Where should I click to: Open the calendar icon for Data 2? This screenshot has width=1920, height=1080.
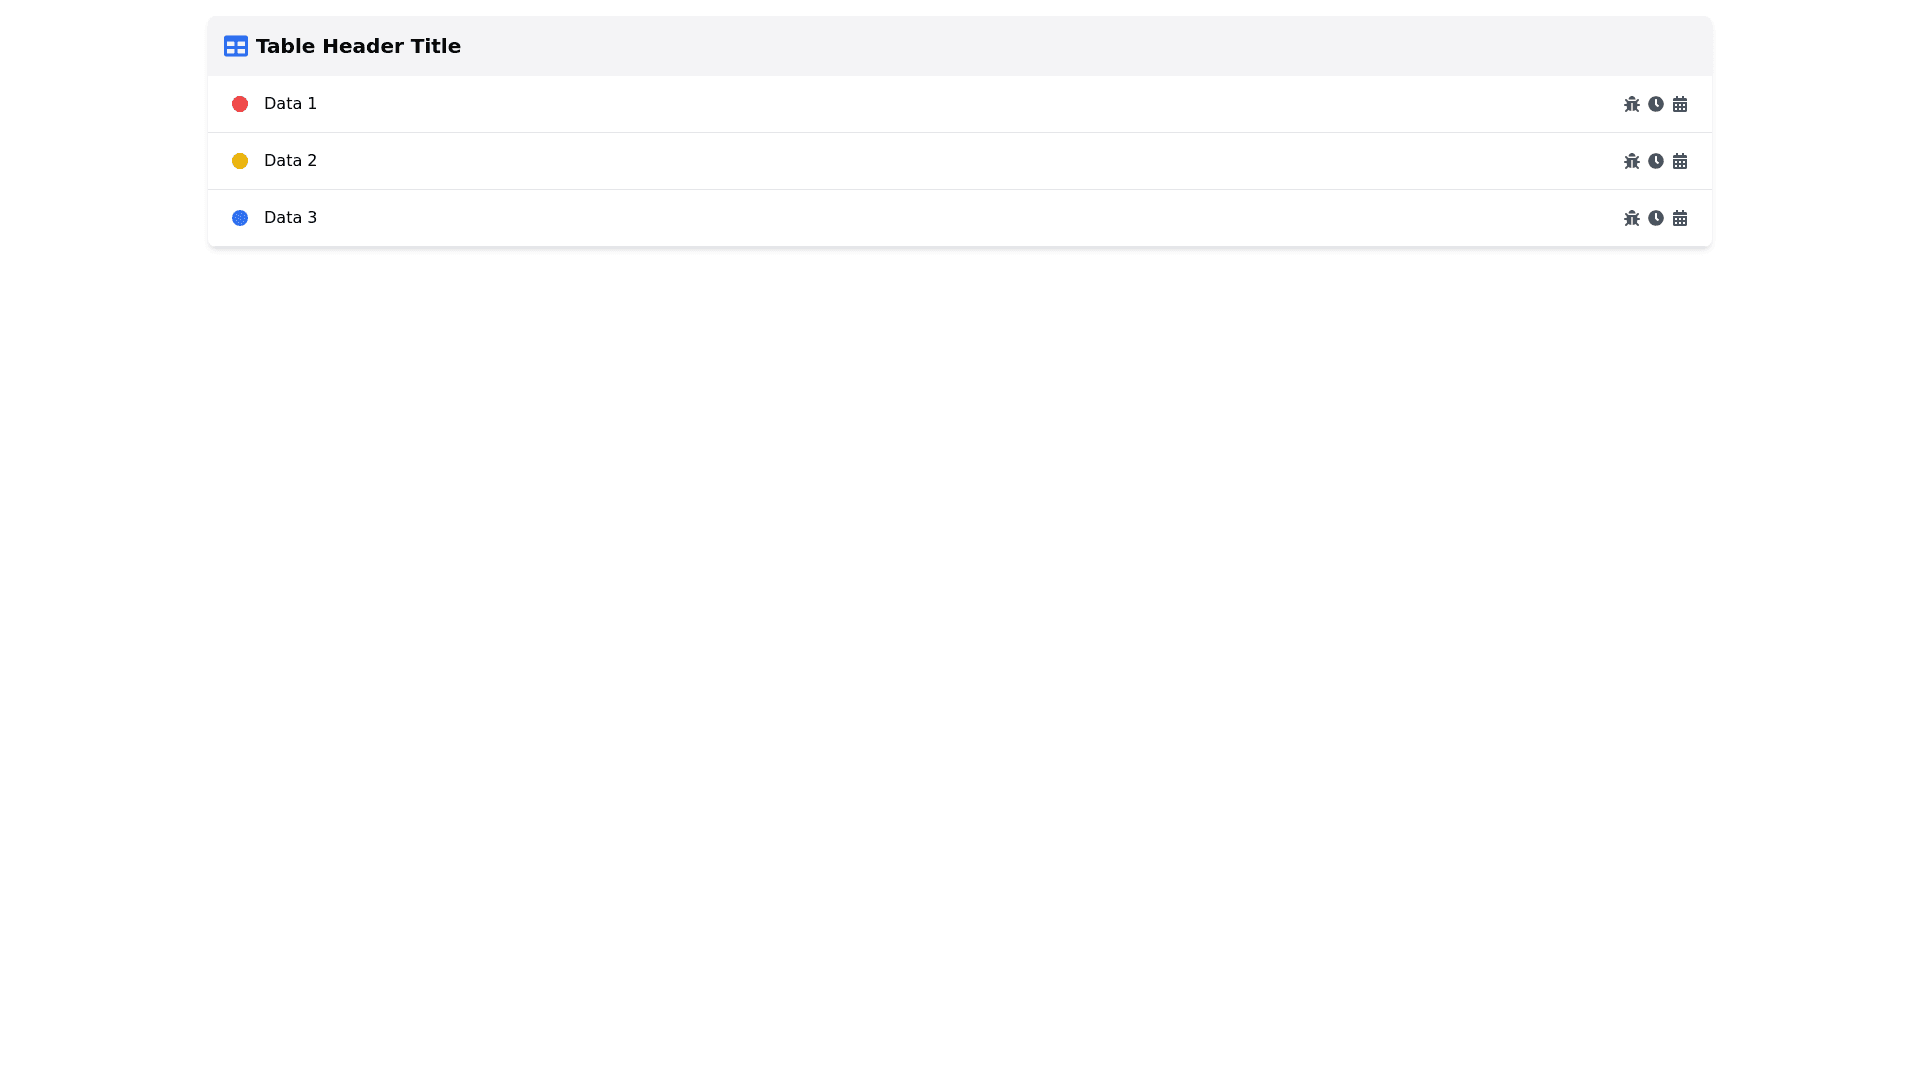[x=1680, y=161]
